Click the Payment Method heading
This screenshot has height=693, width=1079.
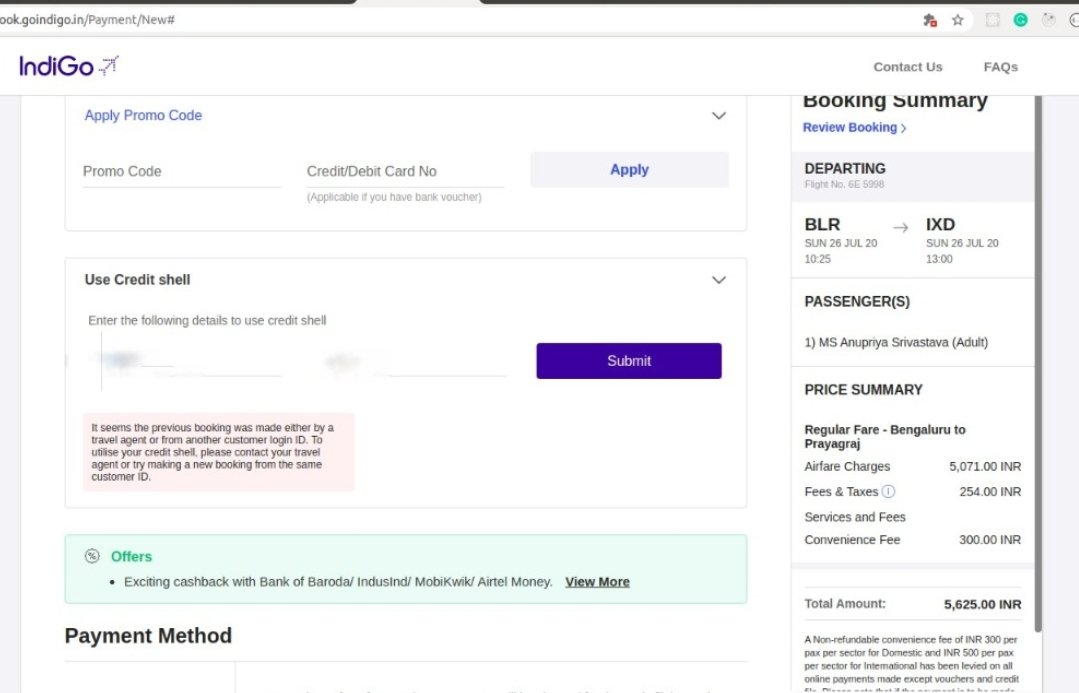pyautogui.click(x=148, y=635)
